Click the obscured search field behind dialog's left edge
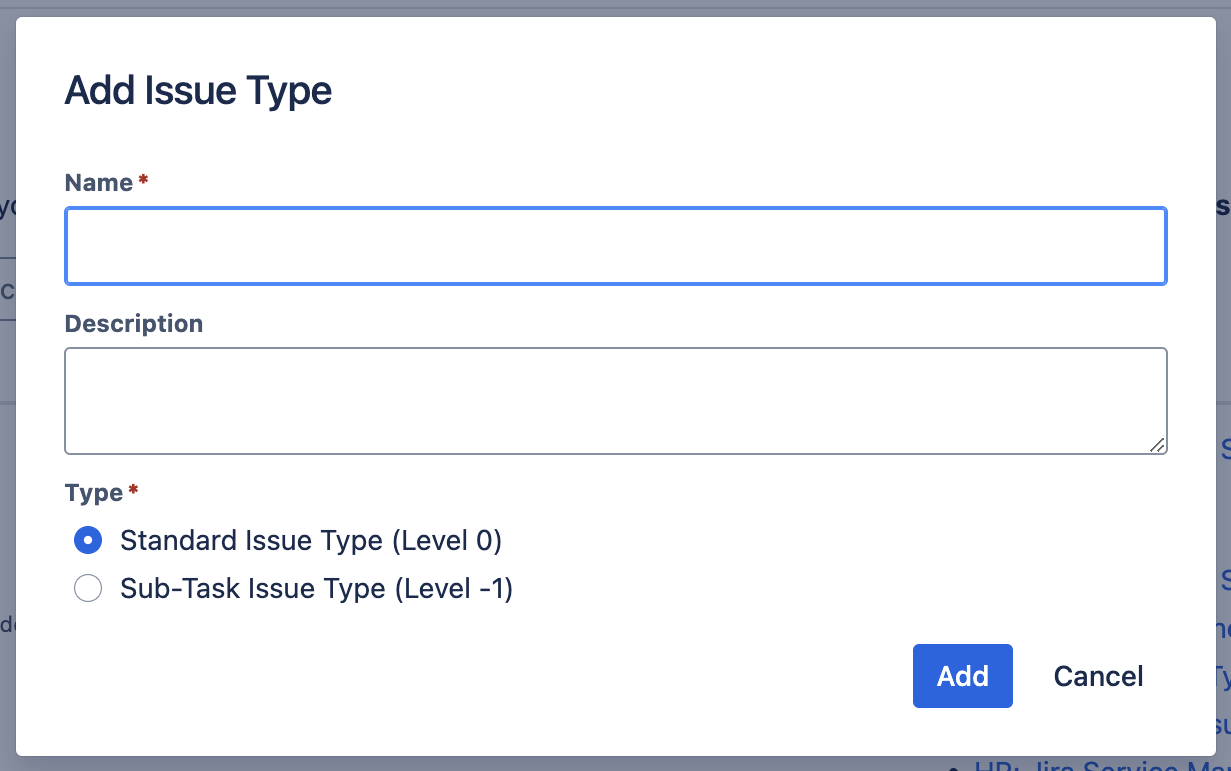The width and height of the screenshot is (1231, 771). click(7, 291)
